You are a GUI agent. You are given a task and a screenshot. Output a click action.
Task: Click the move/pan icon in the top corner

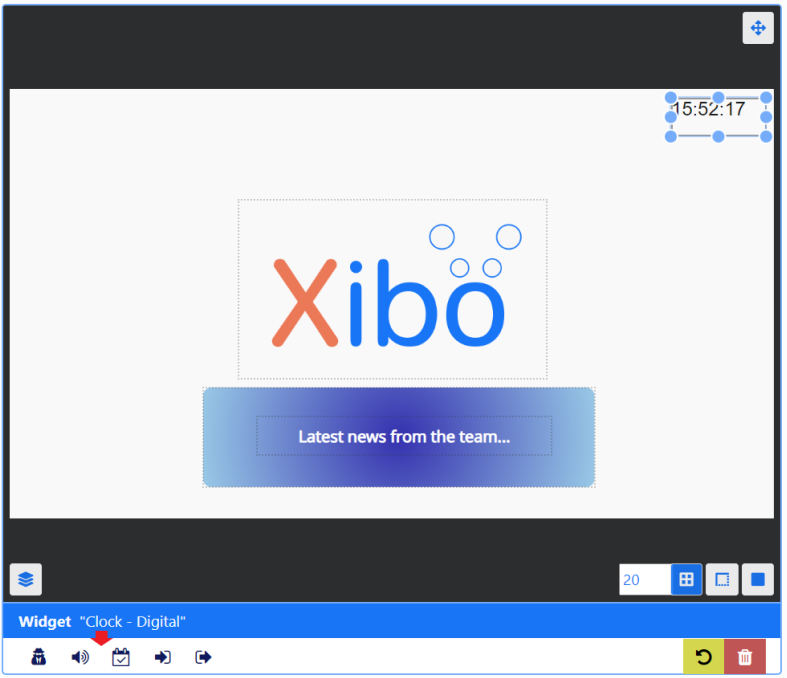[757, 28]
